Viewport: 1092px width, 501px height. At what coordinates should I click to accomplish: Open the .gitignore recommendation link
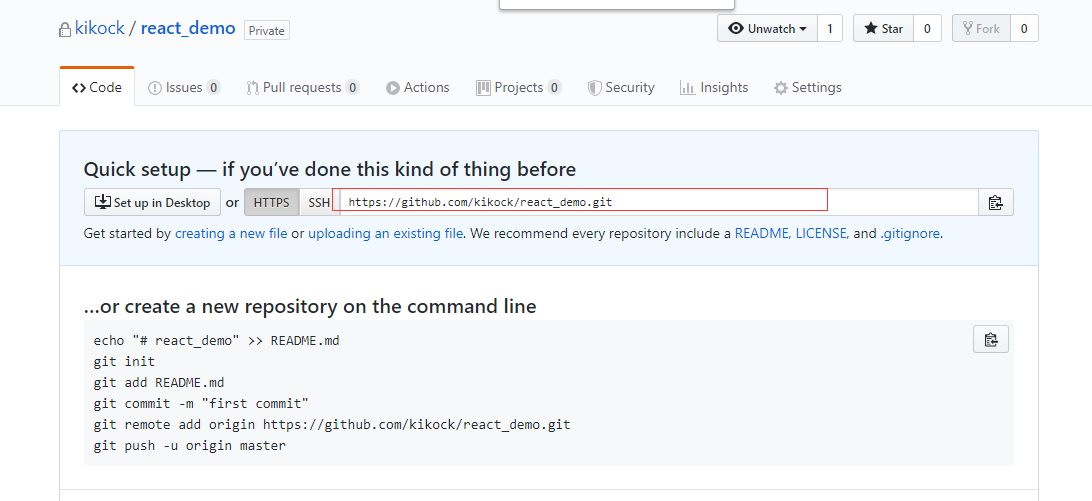911,233
